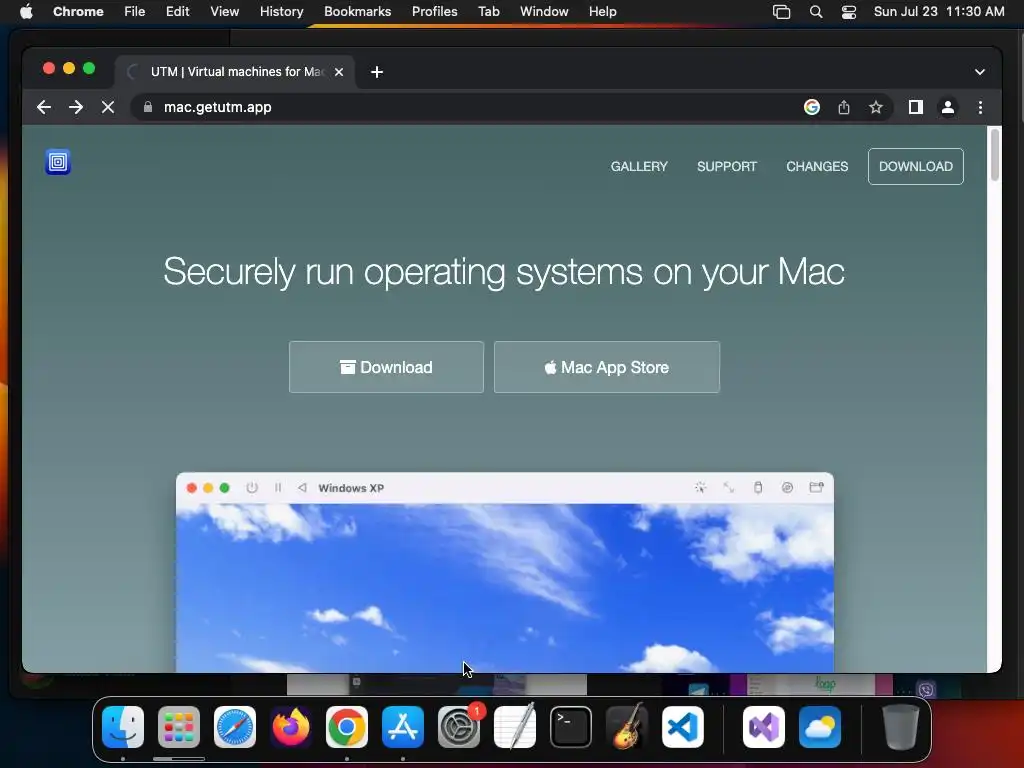Viewport: 1024px width, 768px height.
Task: Open Chrome three-dot menu
Action: pos(980,107)
